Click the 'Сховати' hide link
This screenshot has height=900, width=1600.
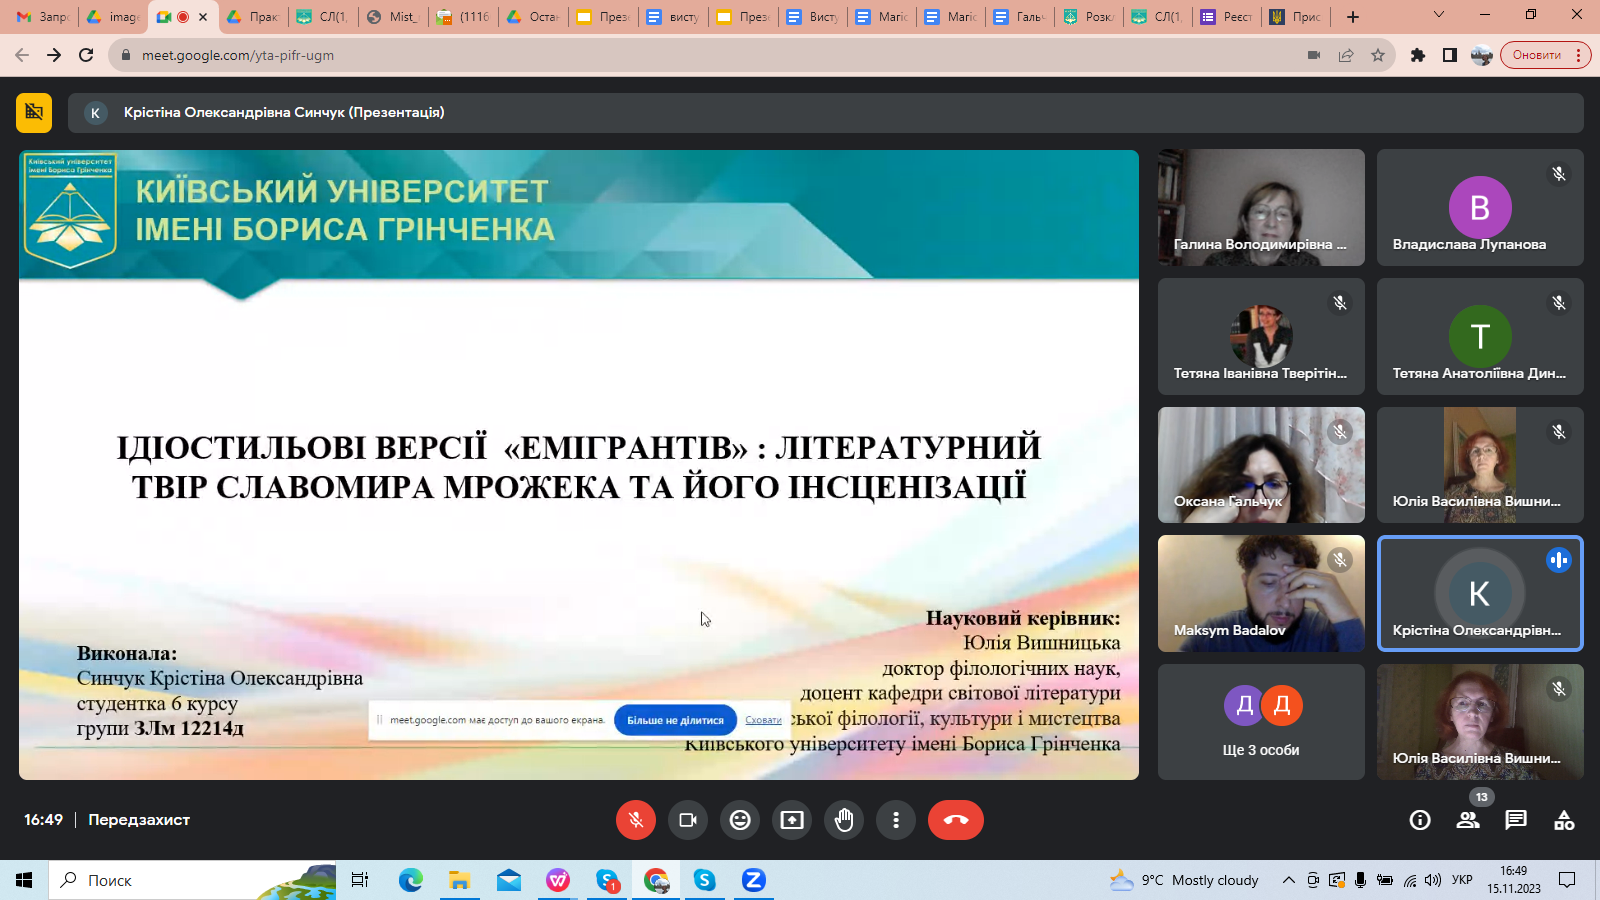click(x=763, y=720)
